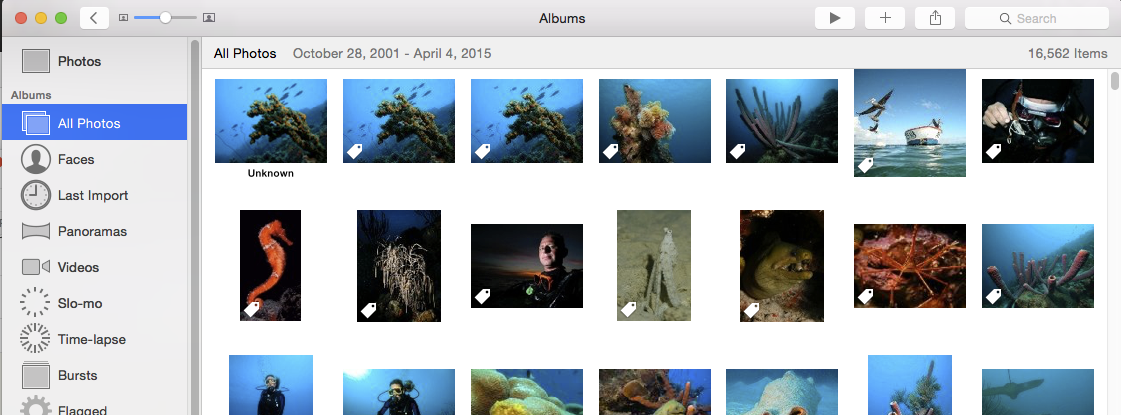Image resolution: width=1121 pixels, height=415 pixels.
Task: Select coral photo labeled Unknown
Action: [271, 121]
